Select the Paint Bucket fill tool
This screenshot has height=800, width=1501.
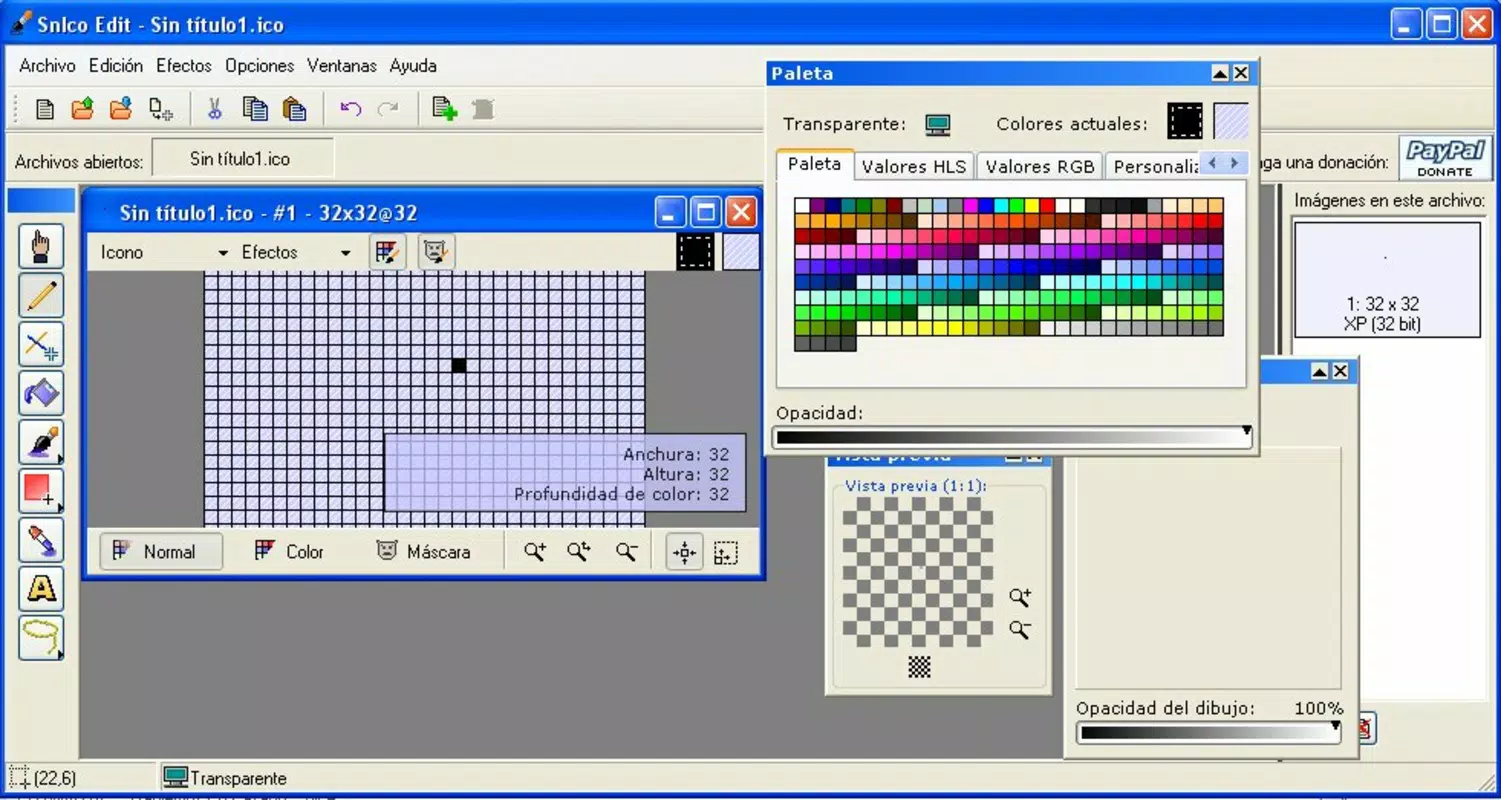[41, 393]
